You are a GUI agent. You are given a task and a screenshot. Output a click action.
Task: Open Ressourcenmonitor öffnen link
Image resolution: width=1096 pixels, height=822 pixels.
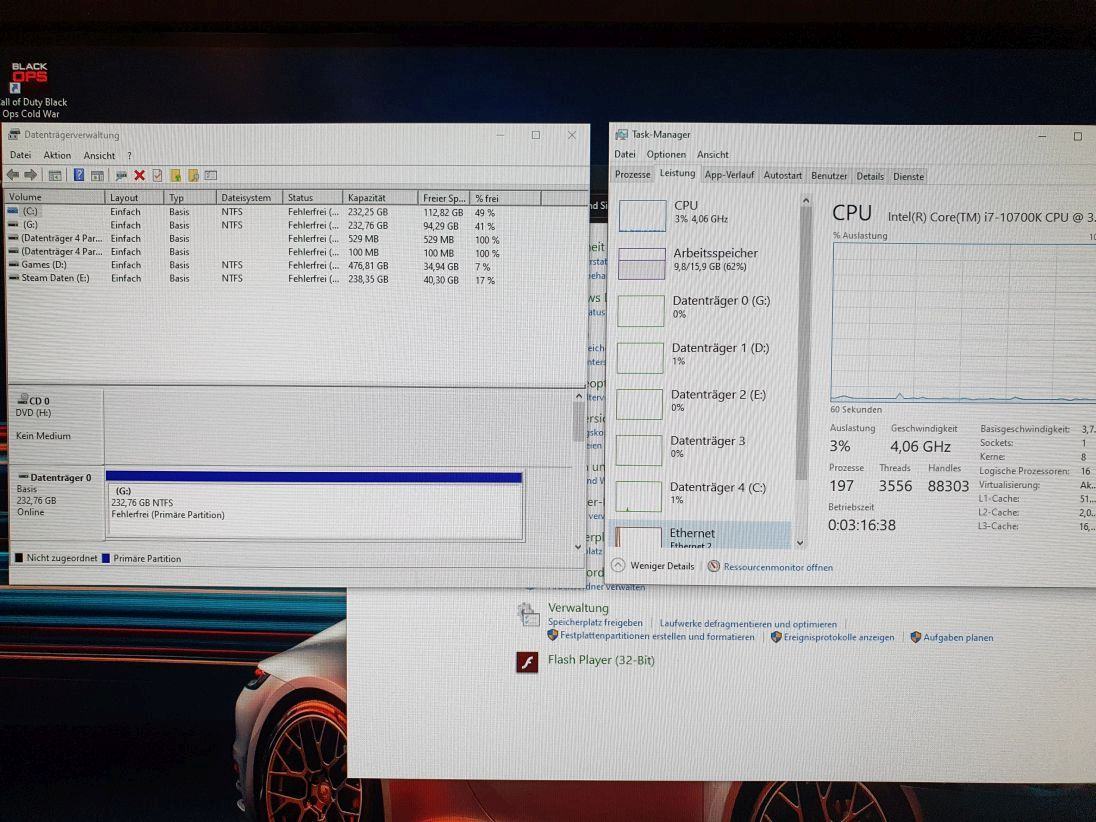(778, 568)
